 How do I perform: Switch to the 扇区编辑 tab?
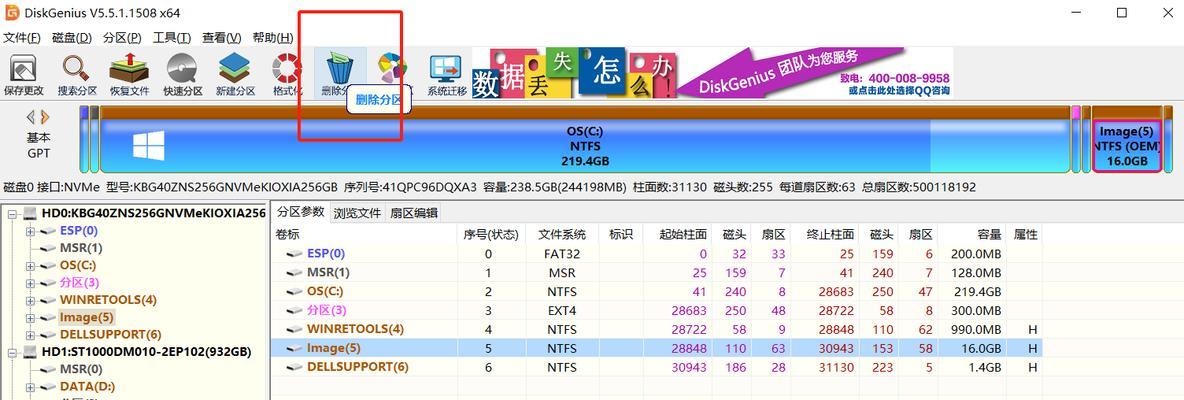413,213
